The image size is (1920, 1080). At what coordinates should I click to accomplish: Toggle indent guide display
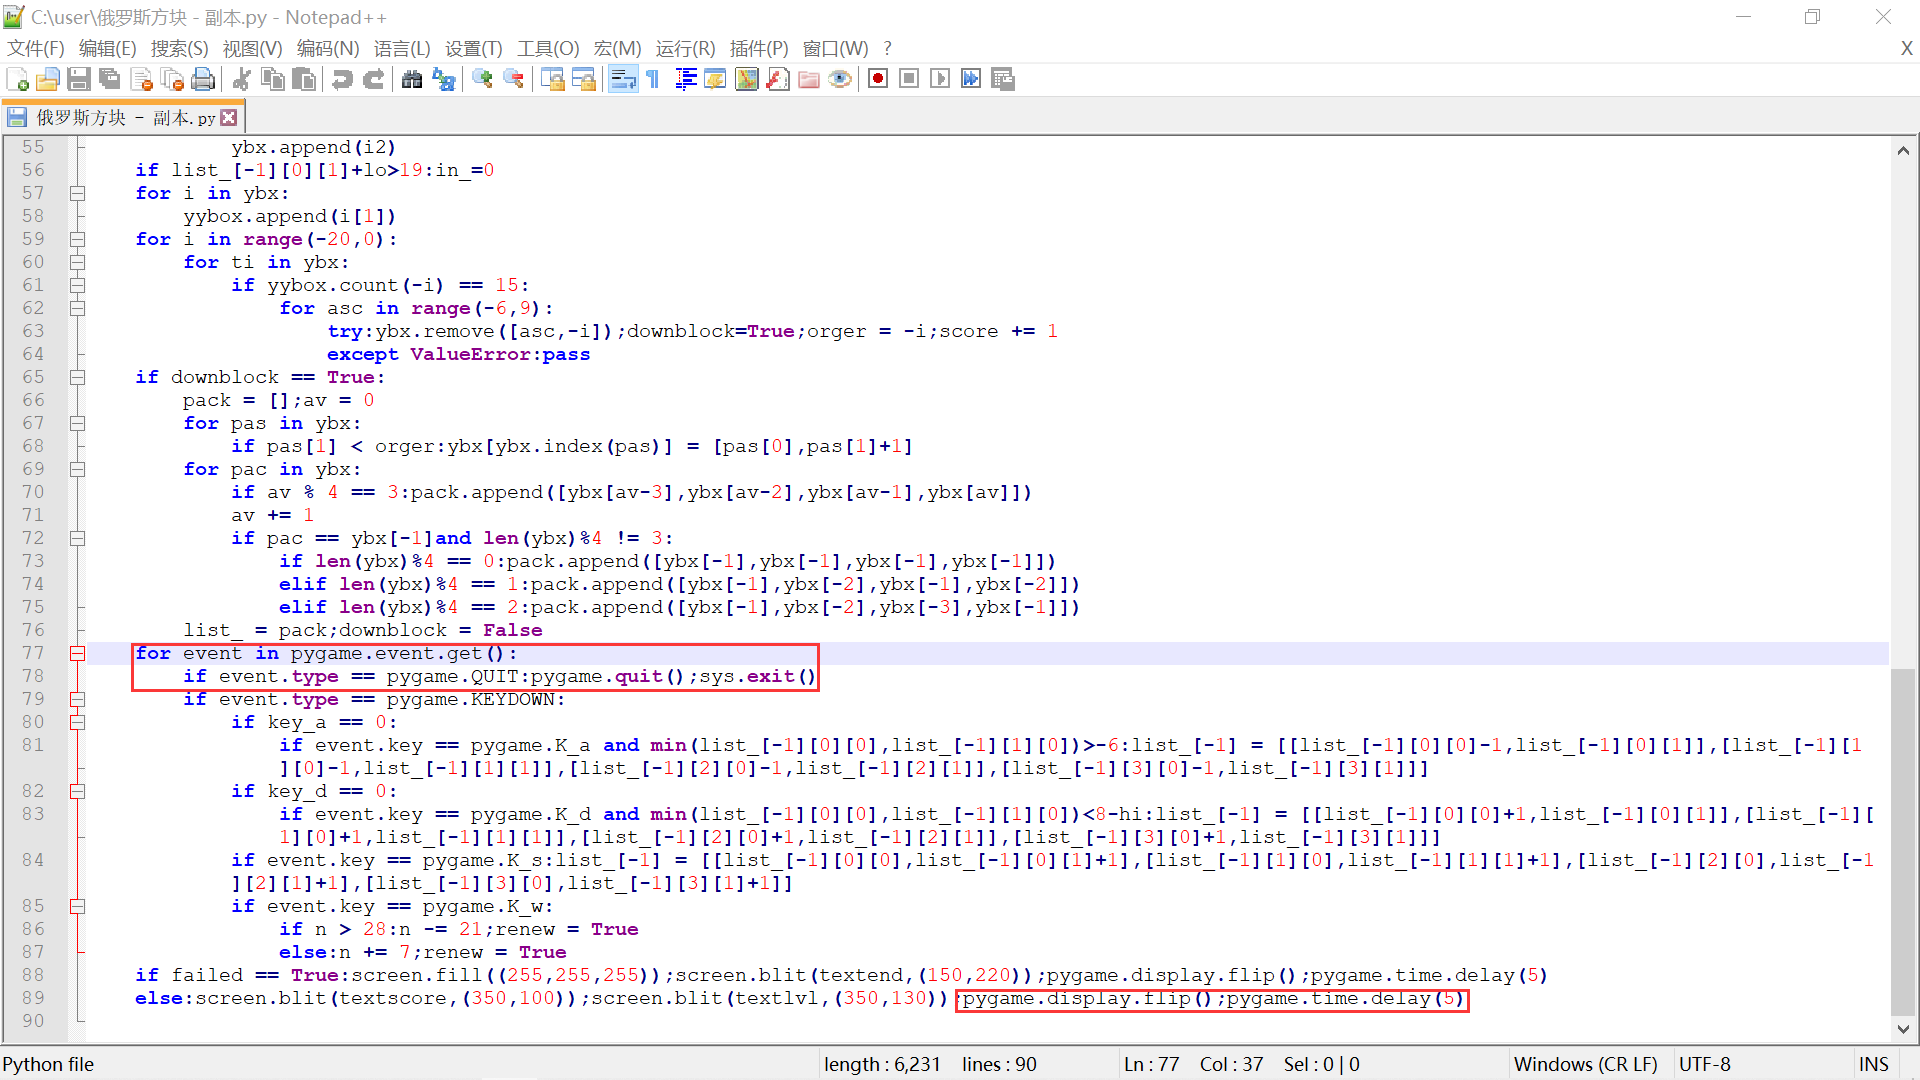(685, 79)
